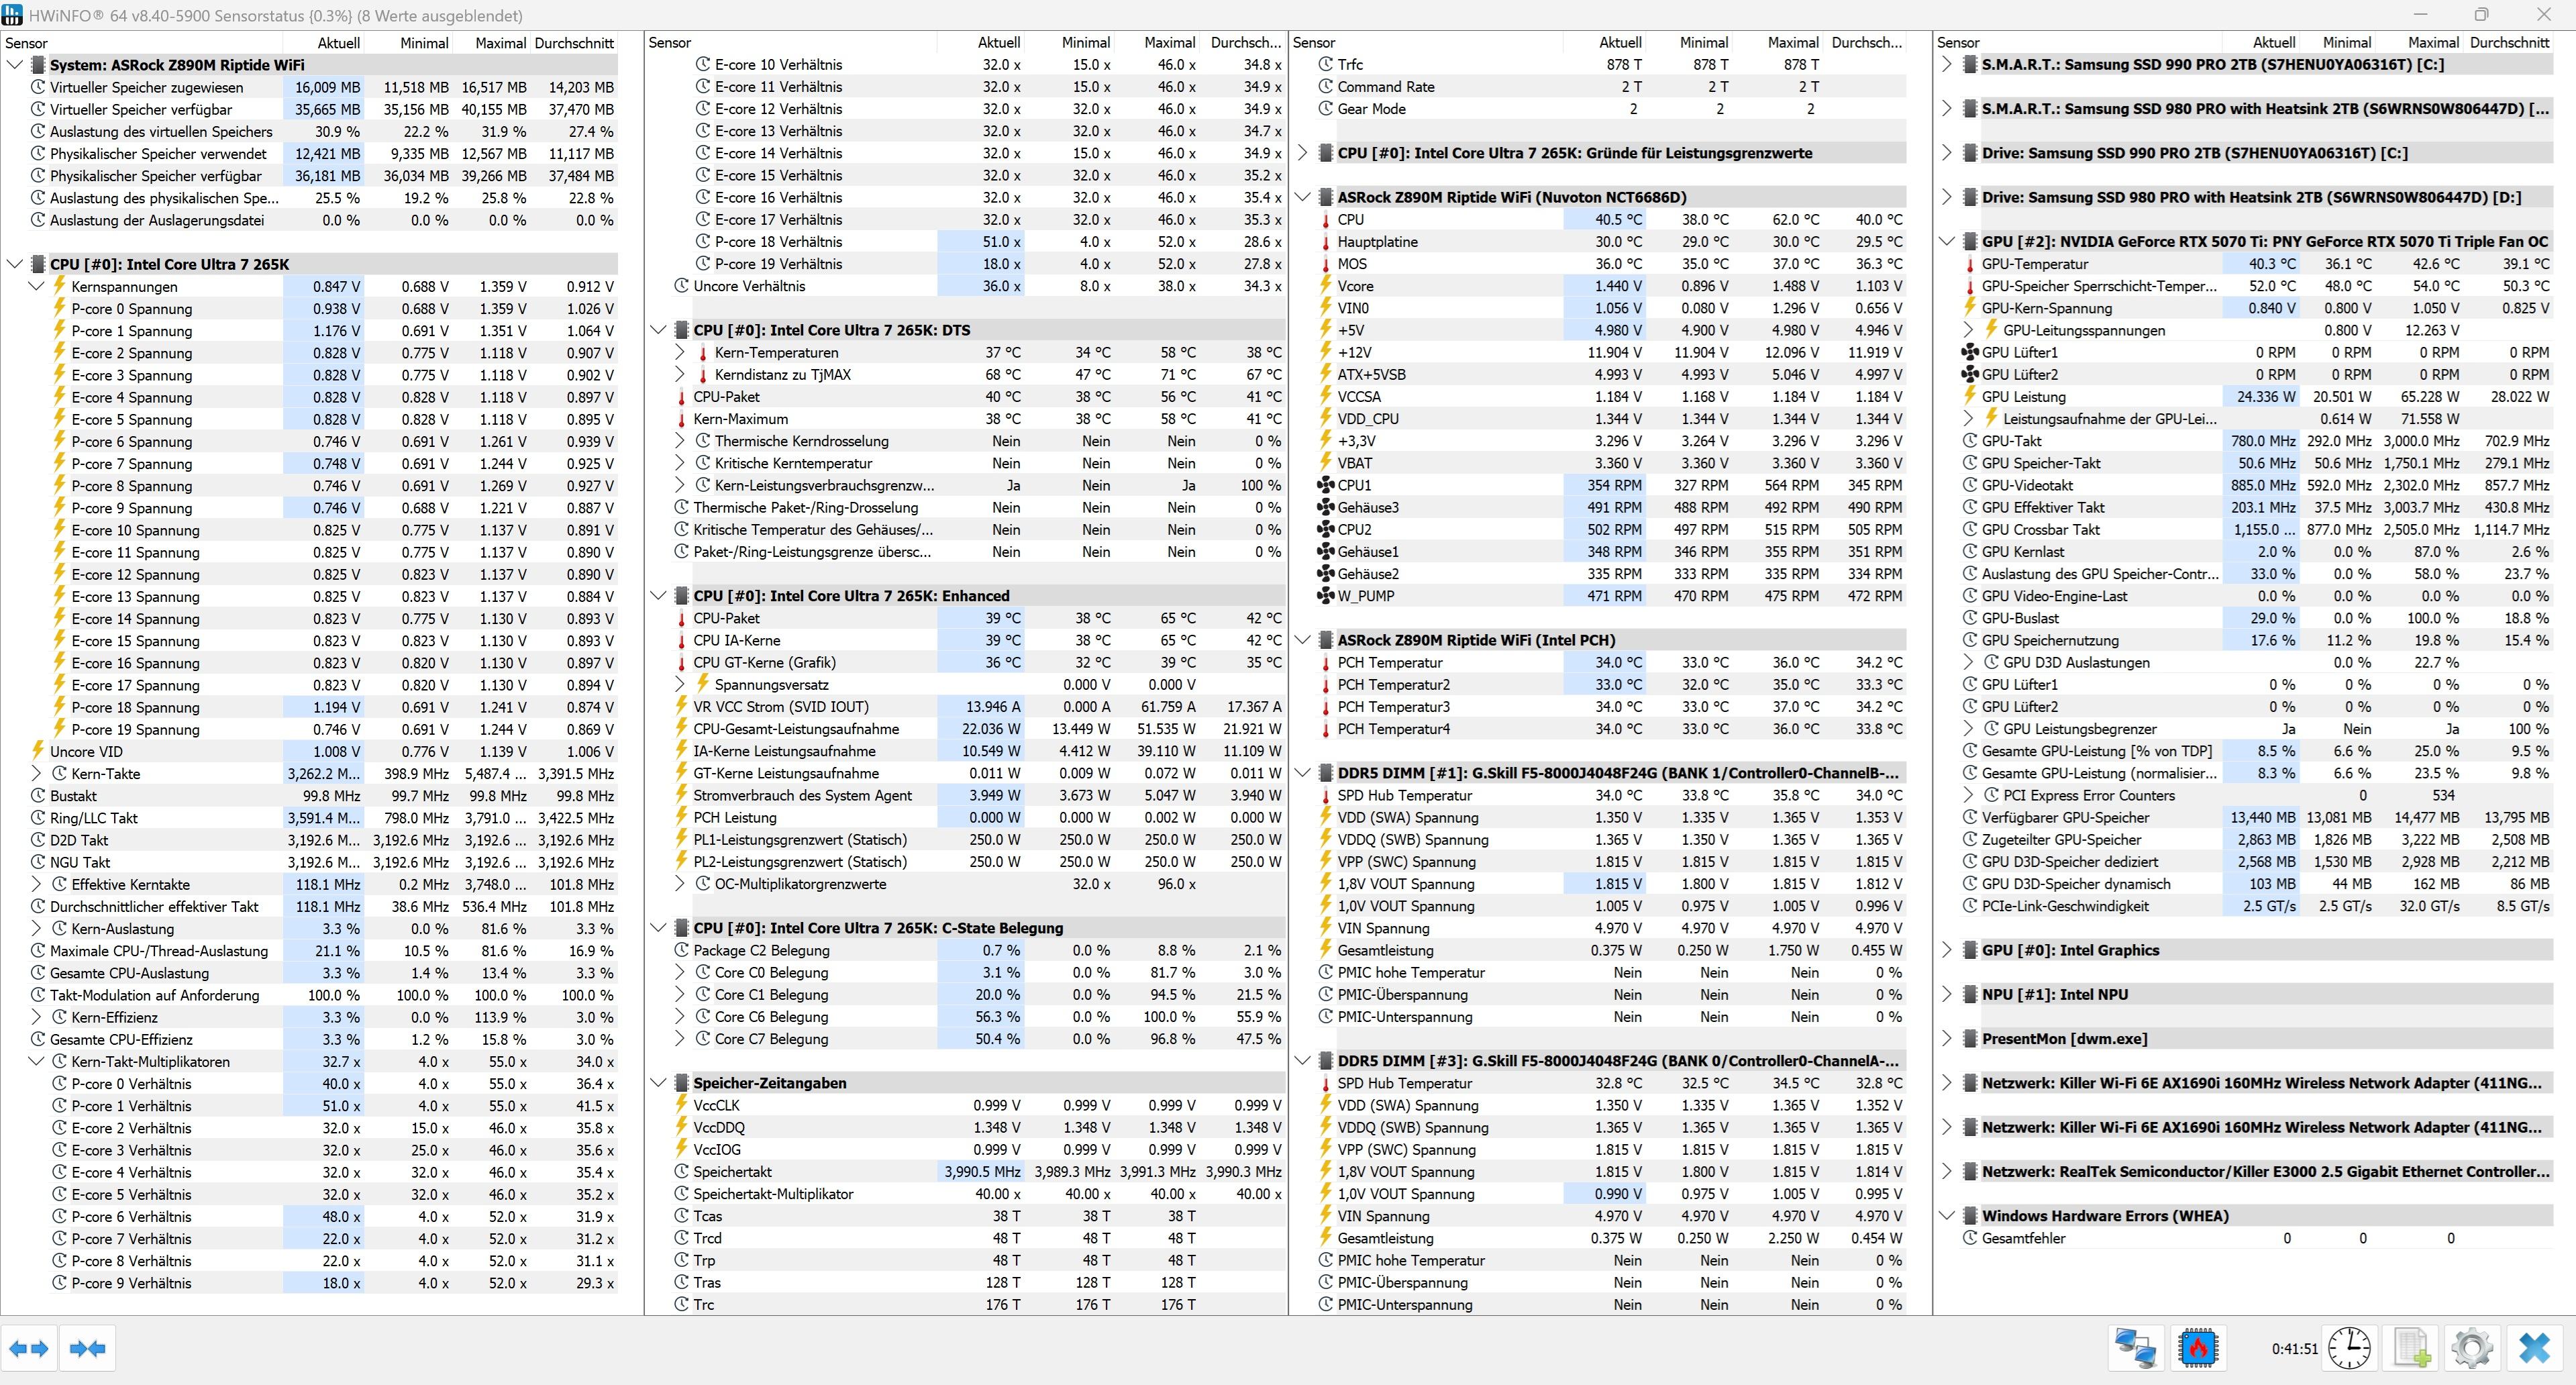Viewport: 2576px width, 1385px height.
Task: Click the shrink columns arrows icon
Action: coord(88,1348)
